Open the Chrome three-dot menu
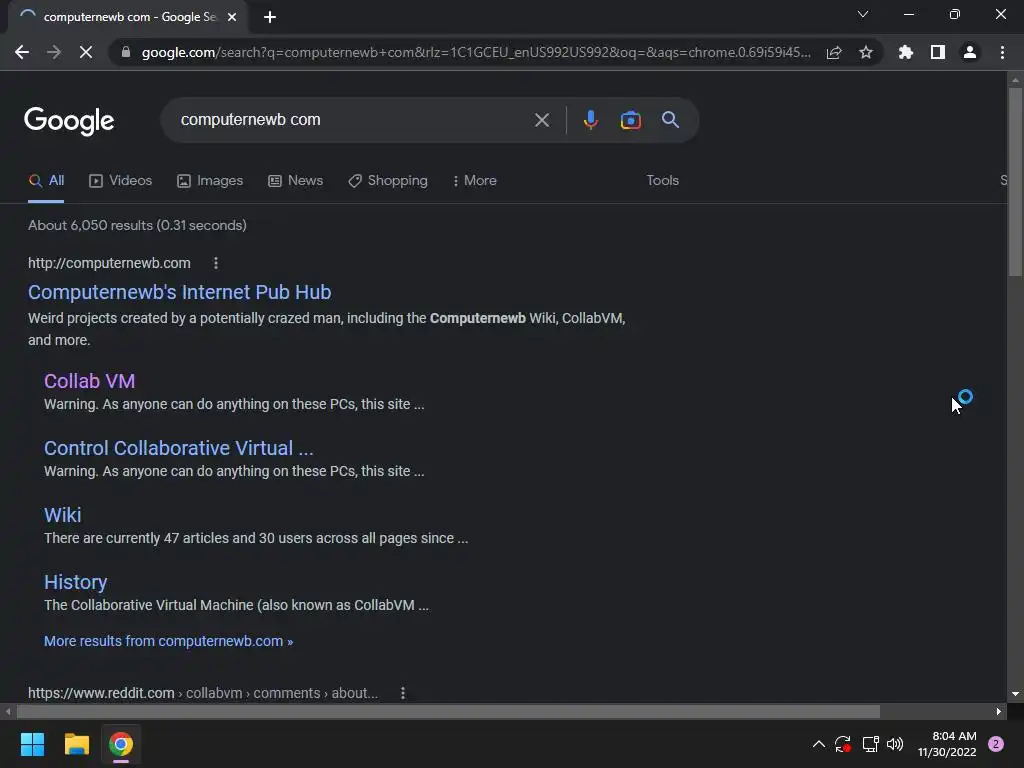The height and width of the screenshot is (768, 1024). 1002,52
